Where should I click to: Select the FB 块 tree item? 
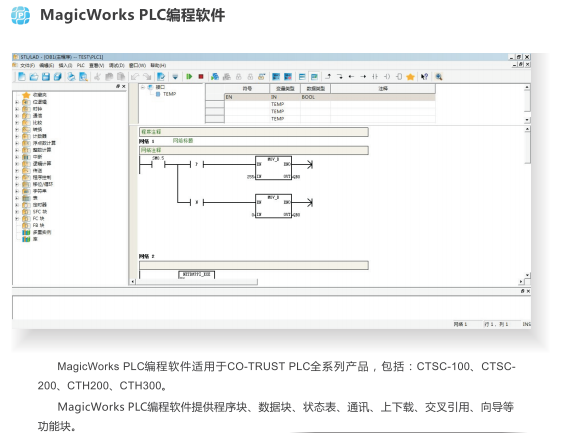[33, 225]
